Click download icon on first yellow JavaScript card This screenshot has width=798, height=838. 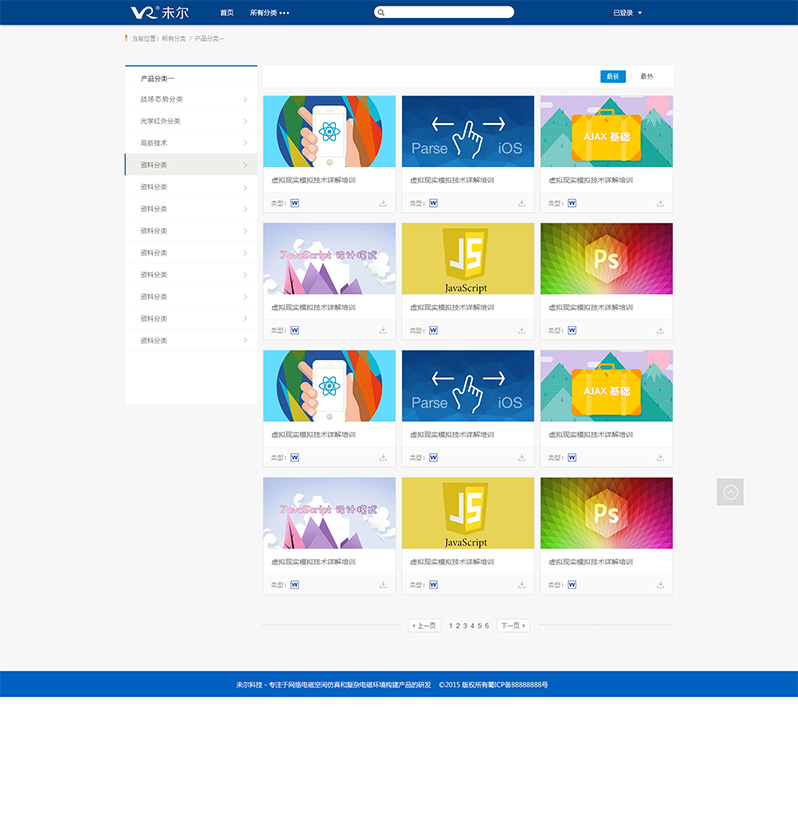[x=521, y=330]
